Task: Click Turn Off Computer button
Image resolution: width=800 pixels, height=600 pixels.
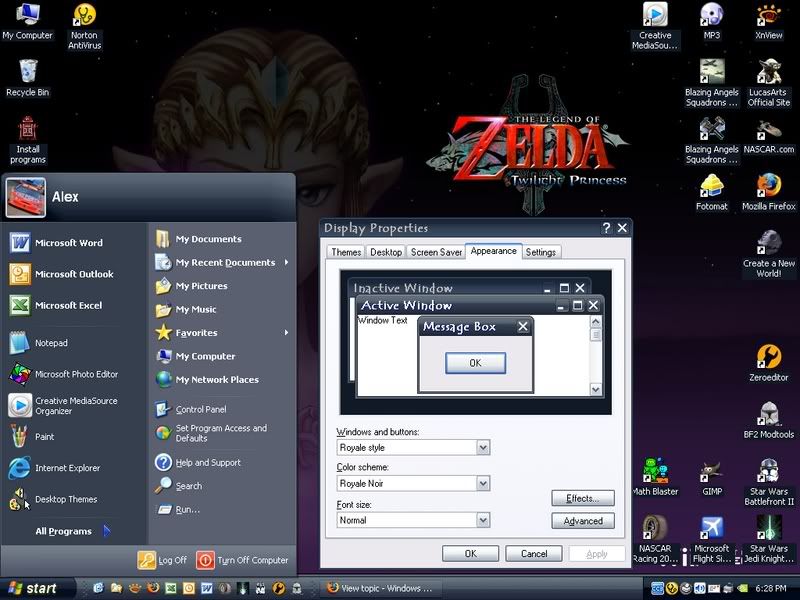Action: [242, 560]
